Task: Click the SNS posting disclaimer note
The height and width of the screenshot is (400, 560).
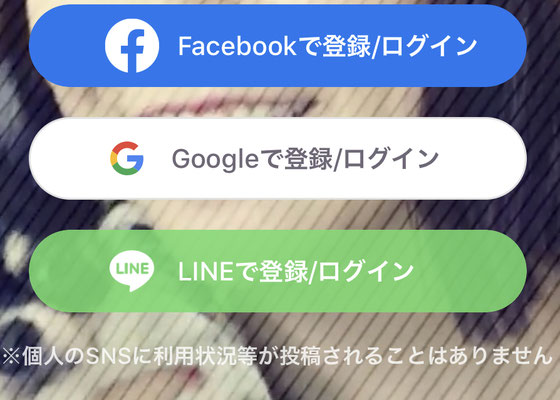Action: 278,356
